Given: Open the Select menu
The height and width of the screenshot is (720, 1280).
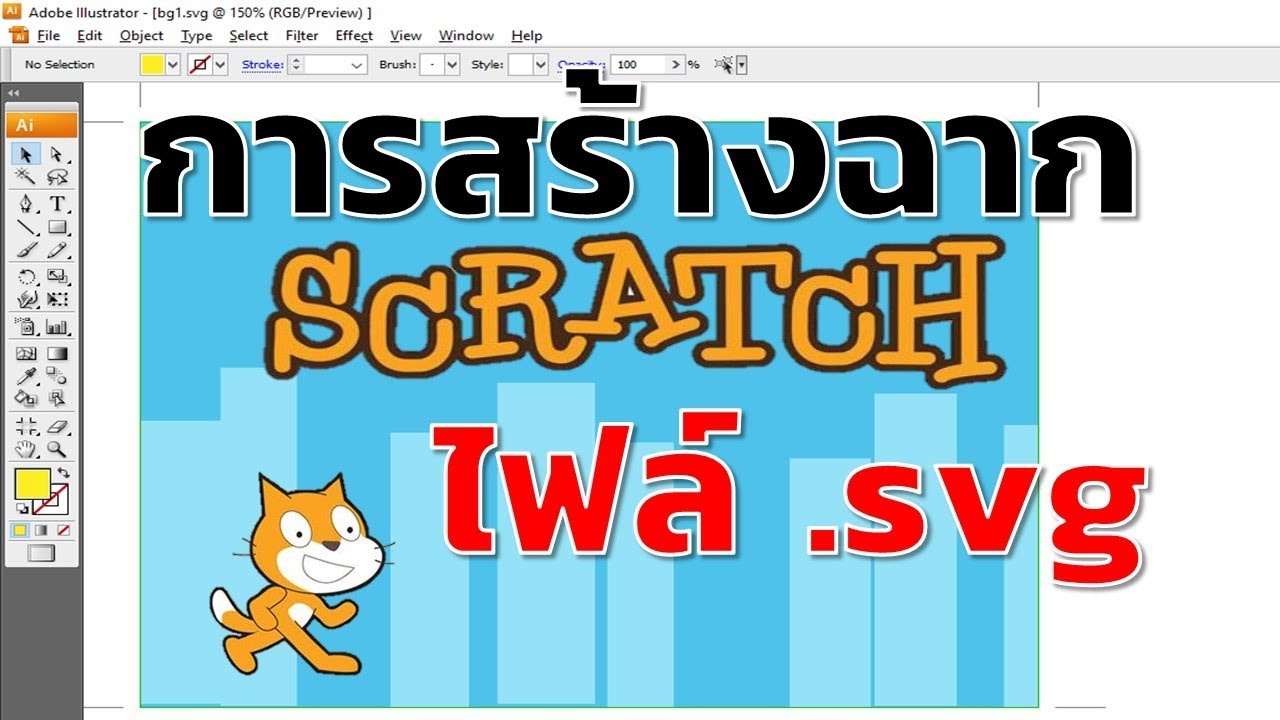Looking at the screenshot, I should pyautogui.click(x=248, y=35).
